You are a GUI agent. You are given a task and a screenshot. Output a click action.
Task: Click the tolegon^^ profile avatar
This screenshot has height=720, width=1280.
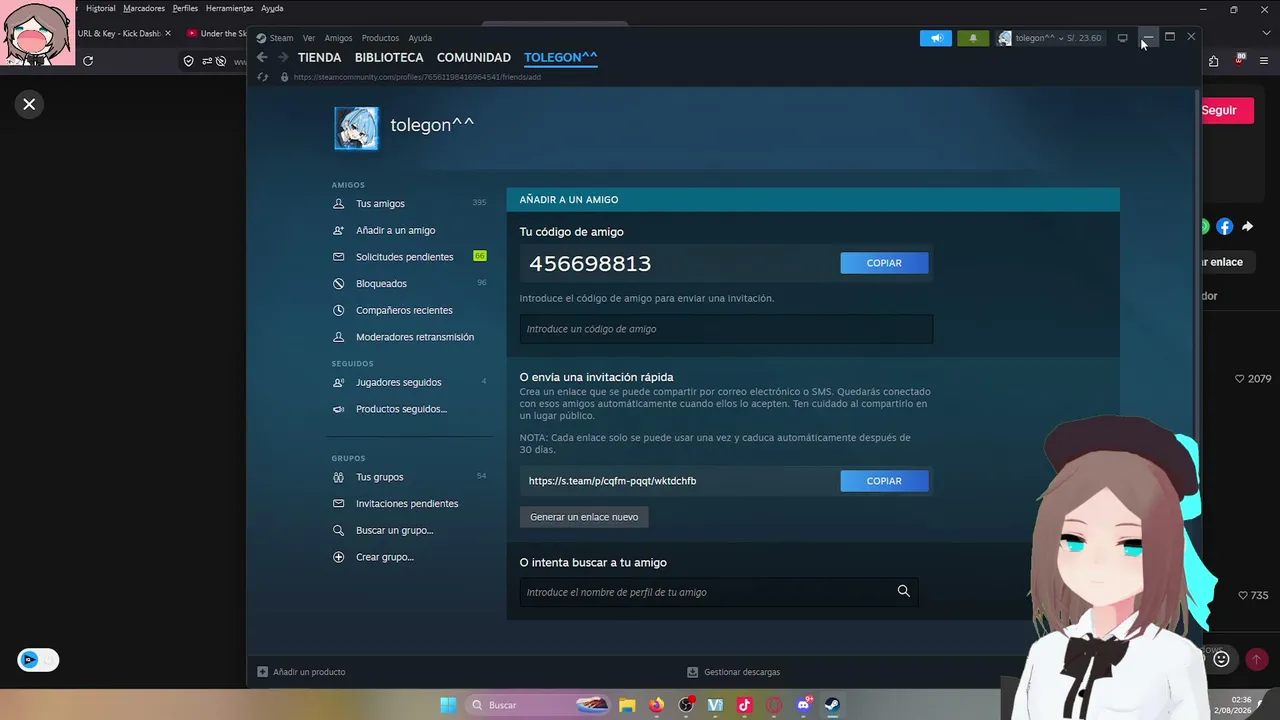pos(356,128)
